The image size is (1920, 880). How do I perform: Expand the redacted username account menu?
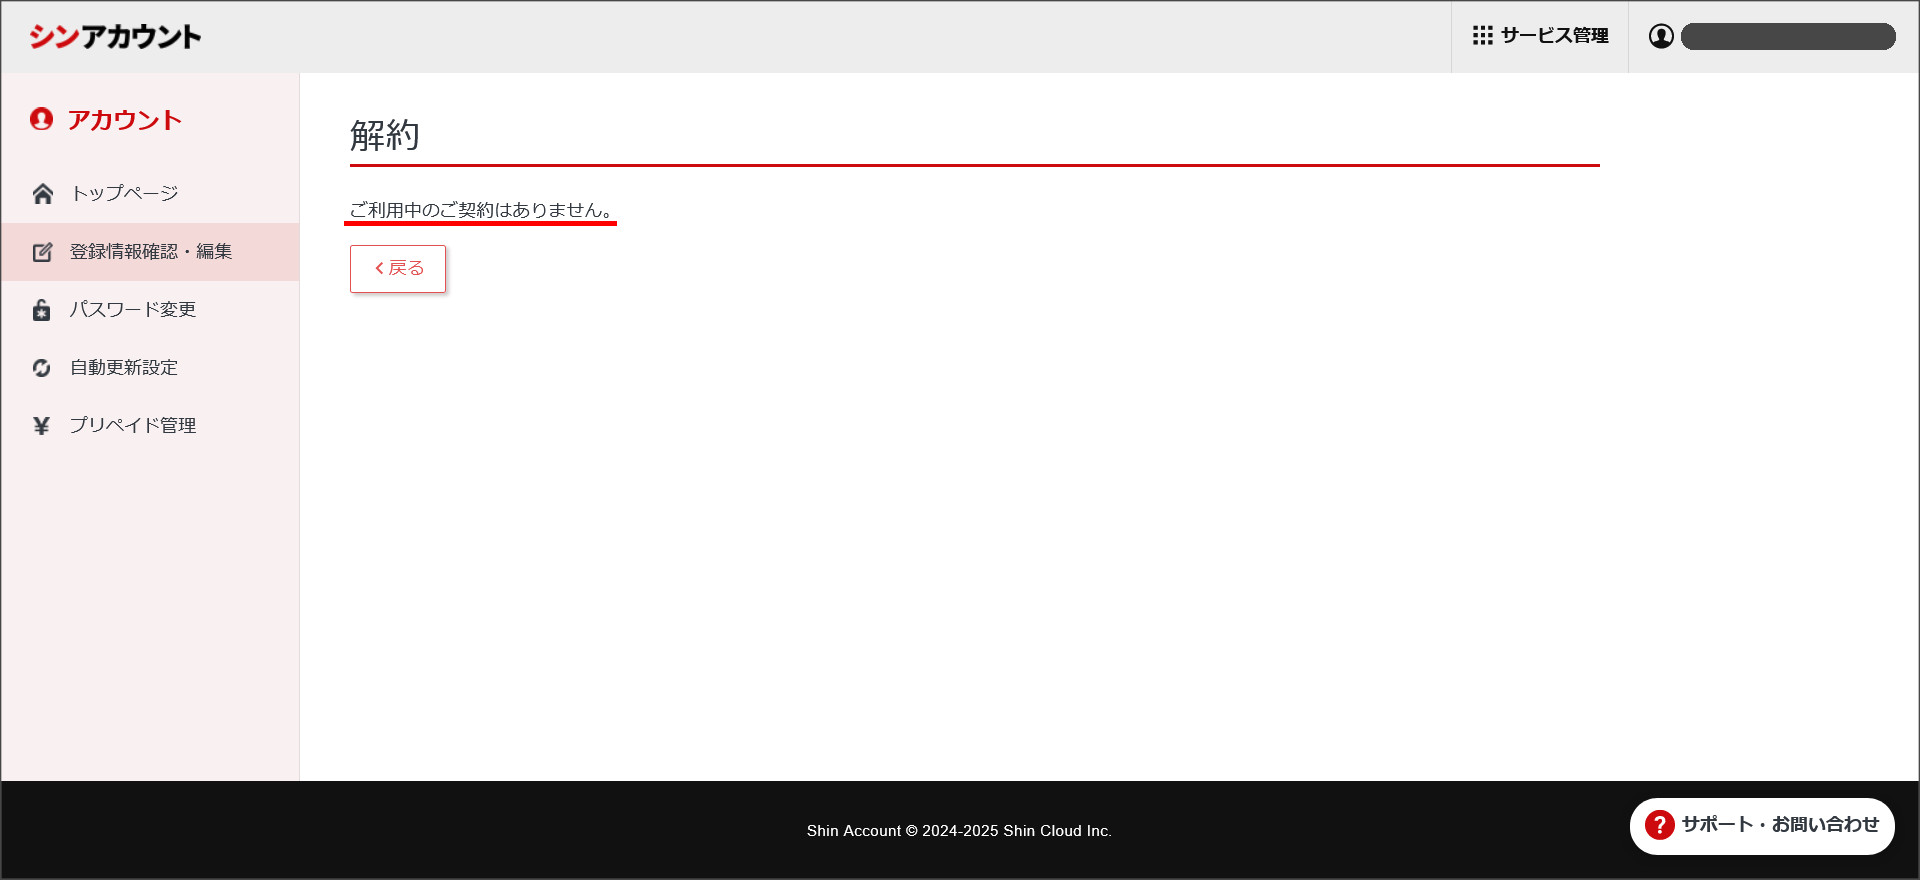[x=1787, y=37]
